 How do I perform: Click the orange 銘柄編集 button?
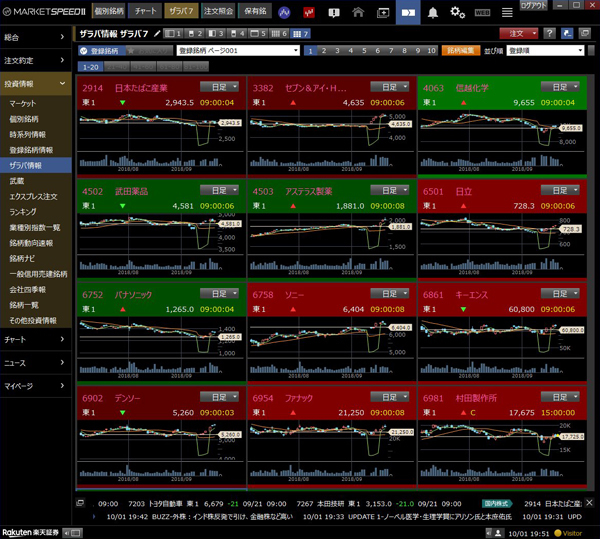click(x=460, y=50)
